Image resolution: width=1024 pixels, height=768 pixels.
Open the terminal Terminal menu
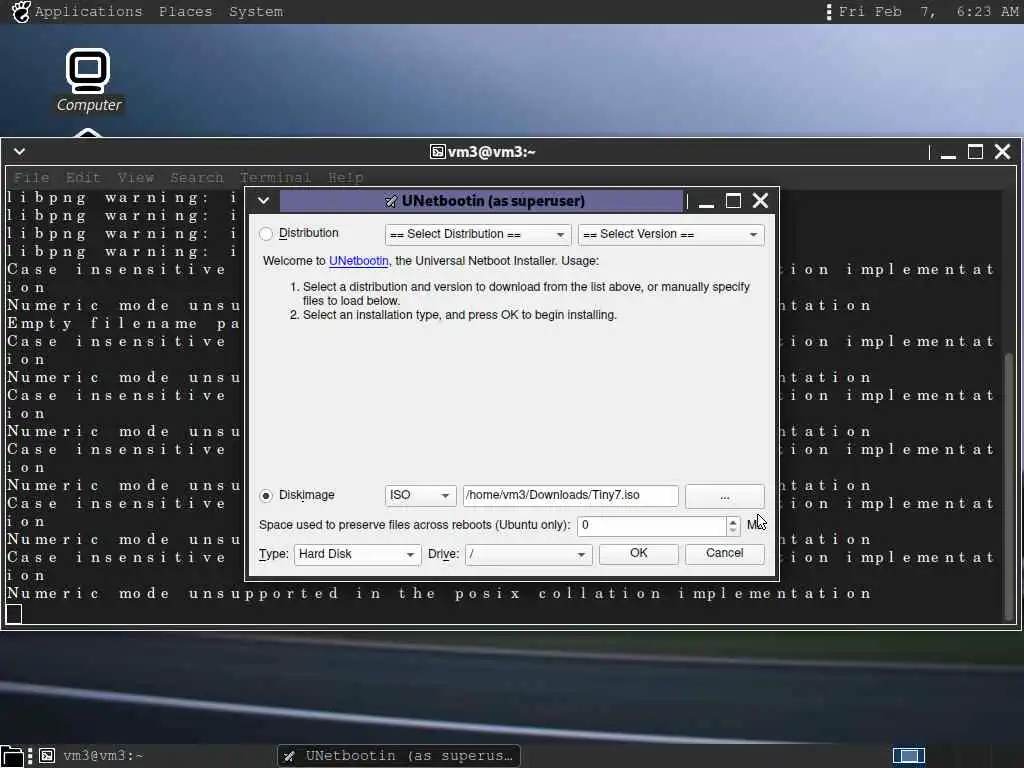[x=275, y=178]
